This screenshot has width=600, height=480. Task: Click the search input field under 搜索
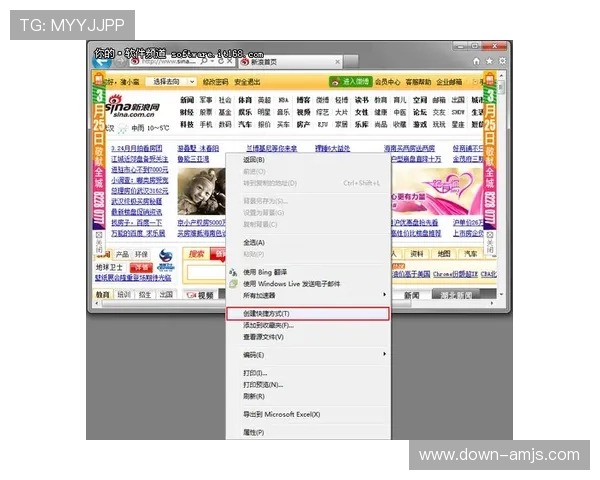[206, 272]
